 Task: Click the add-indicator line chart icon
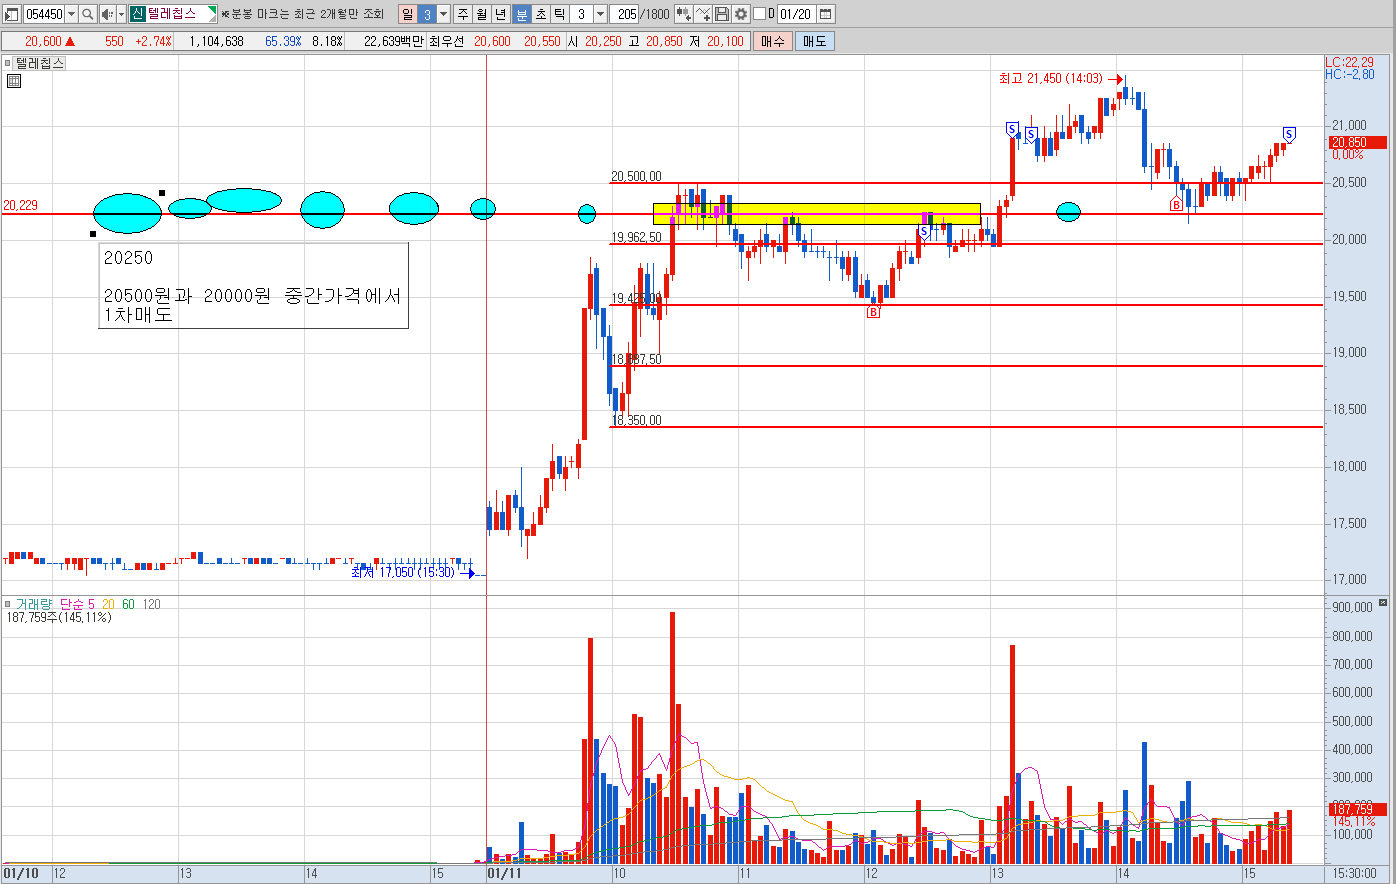(703, 14)
